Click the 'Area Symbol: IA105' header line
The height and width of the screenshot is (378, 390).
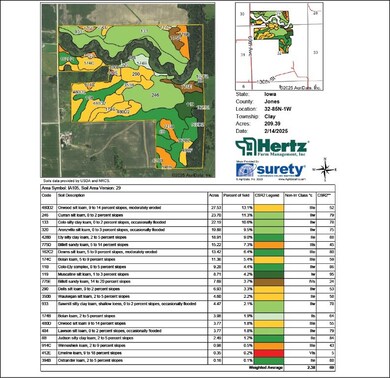pyautogui.click(x=81, y=188)
